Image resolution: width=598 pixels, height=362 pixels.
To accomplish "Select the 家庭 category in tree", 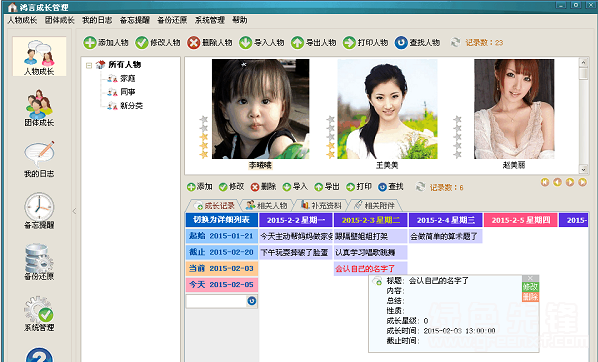I will tap(127, 78).
